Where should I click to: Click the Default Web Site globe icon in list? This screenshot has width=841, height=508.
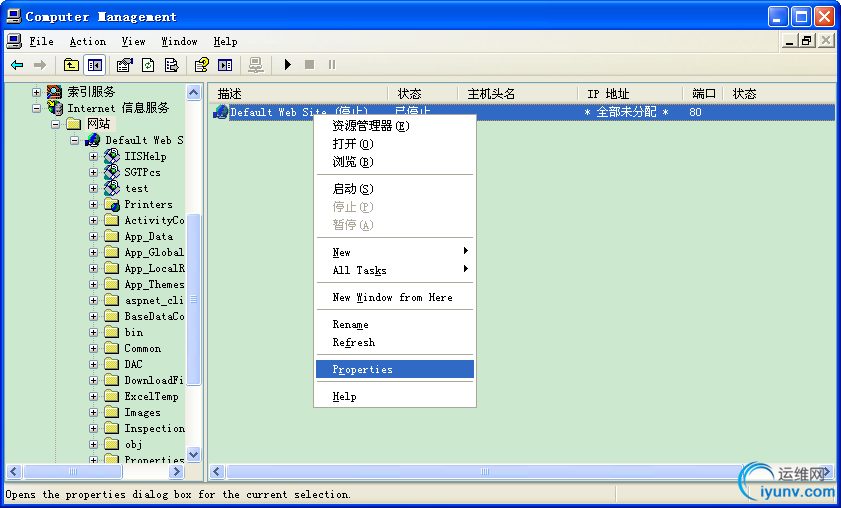[x=220, y=112]
